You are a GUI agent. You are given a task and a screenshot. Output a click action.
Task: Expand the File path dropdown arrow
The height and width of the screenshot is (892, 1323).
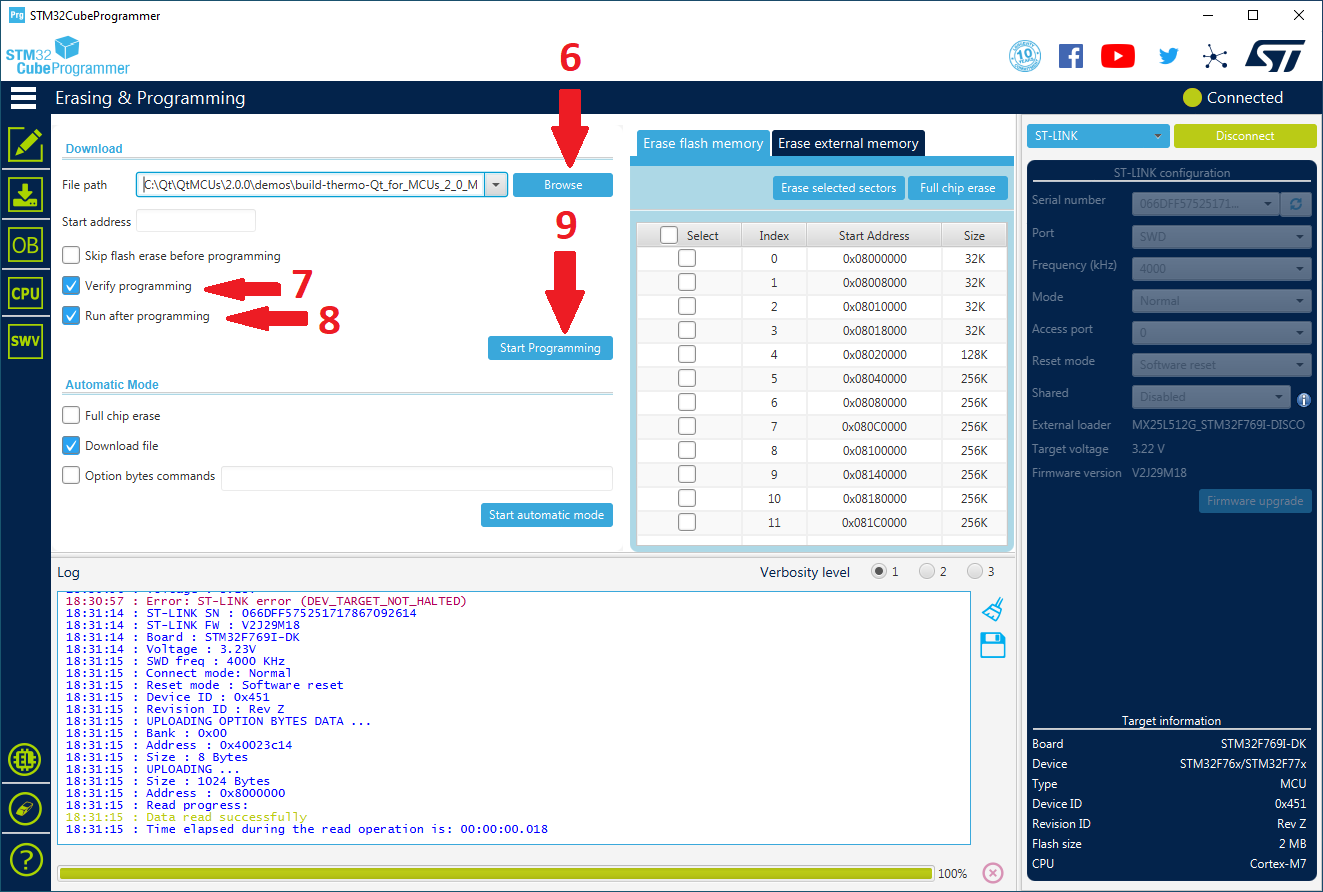pos(496,185)
